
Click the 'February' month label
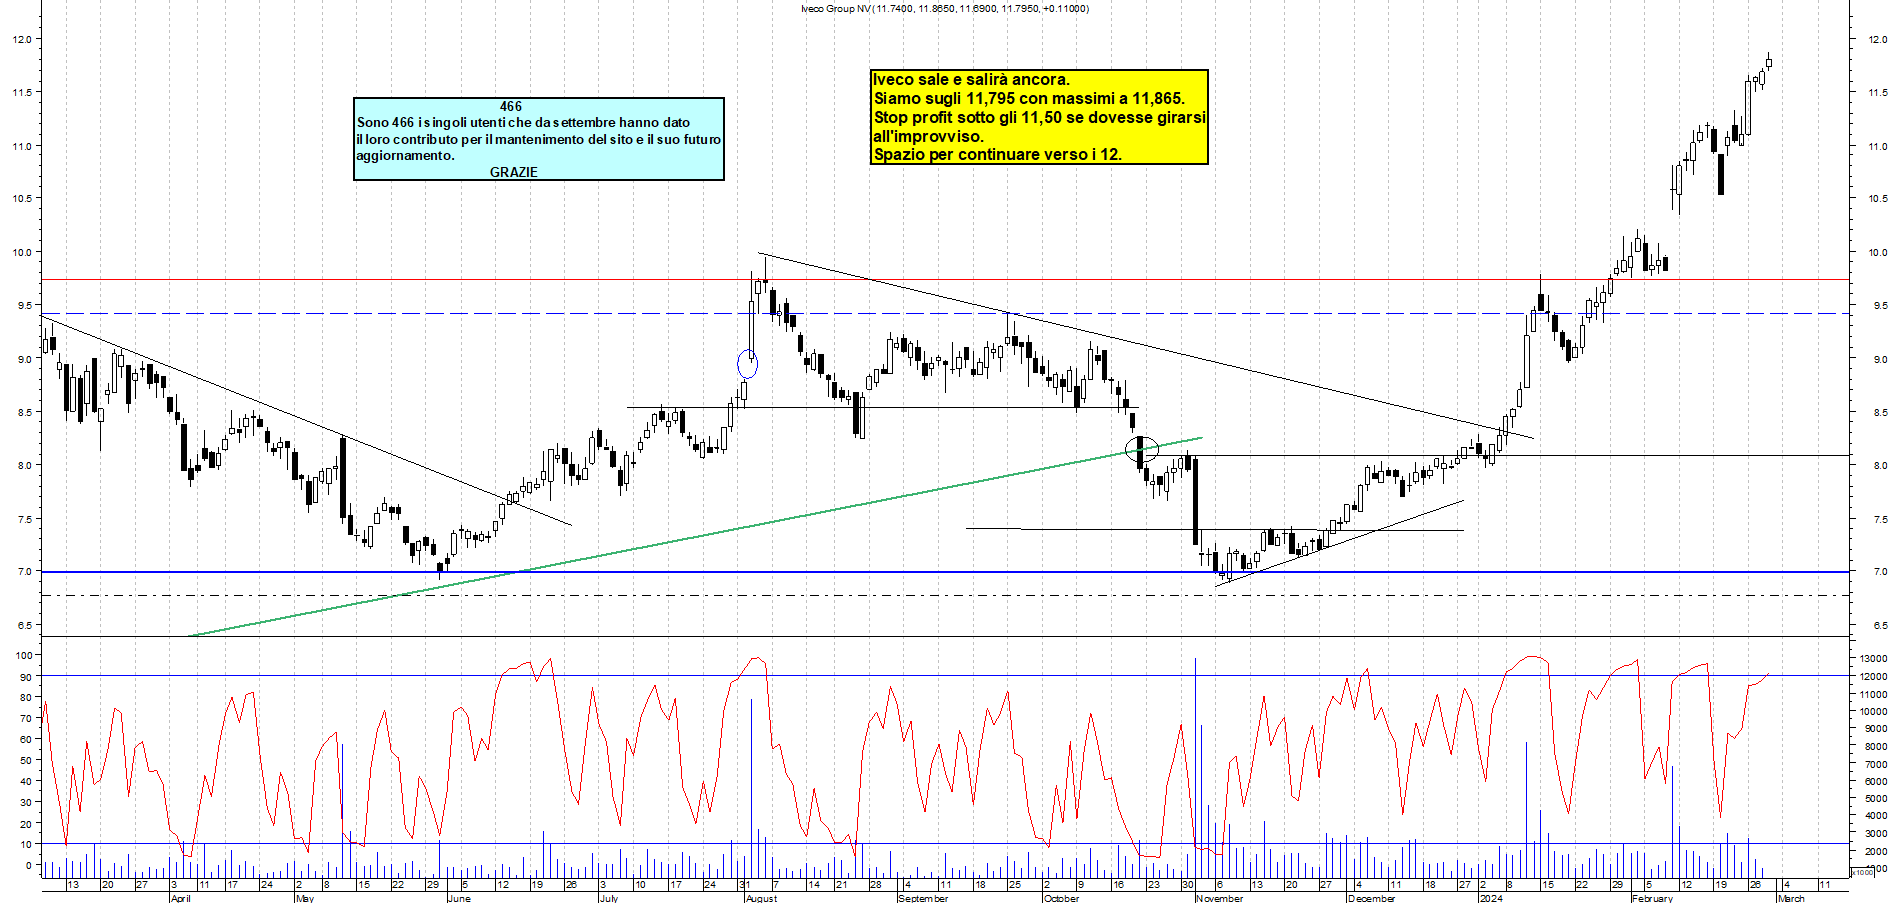coord(1652,898)
